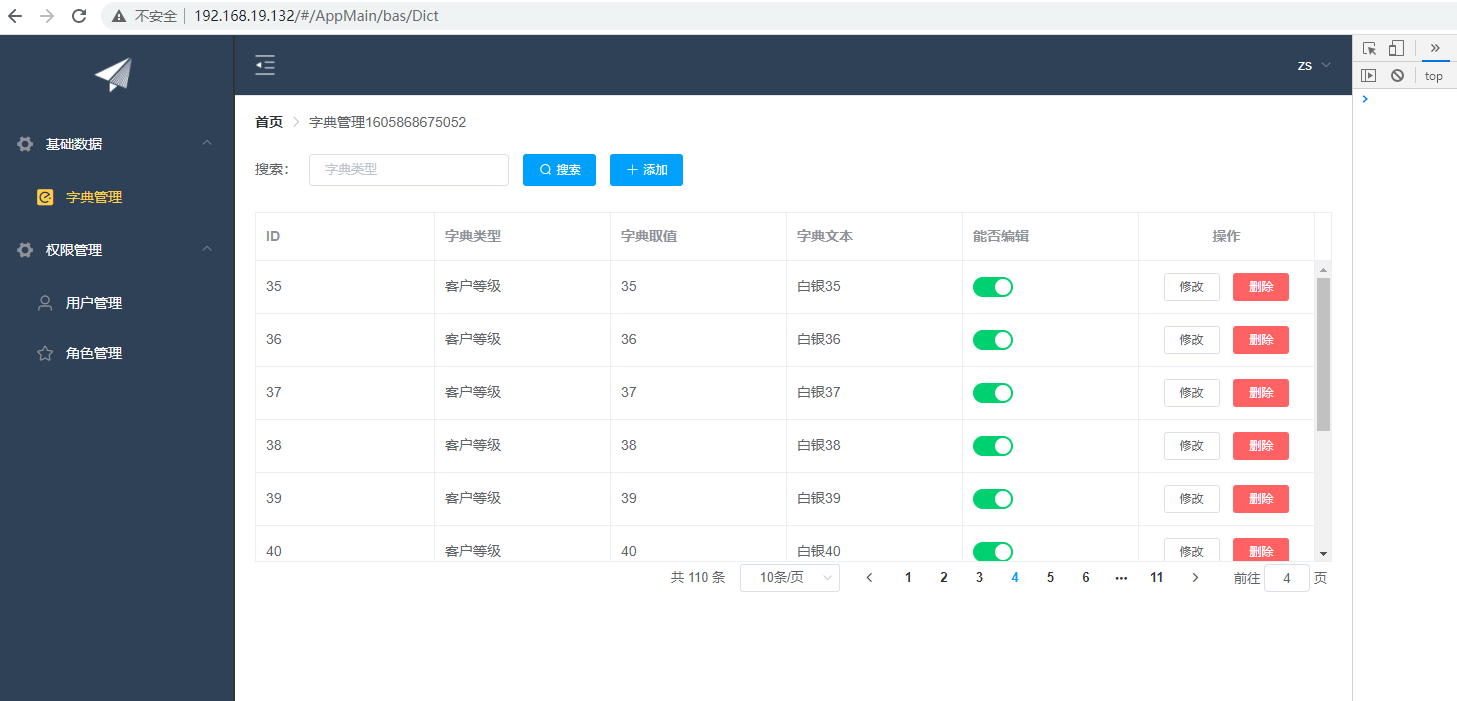The image size is (1457, 701).
Task: Toggle 能否编辑 switch for ID 40
Action: [993, 551]
